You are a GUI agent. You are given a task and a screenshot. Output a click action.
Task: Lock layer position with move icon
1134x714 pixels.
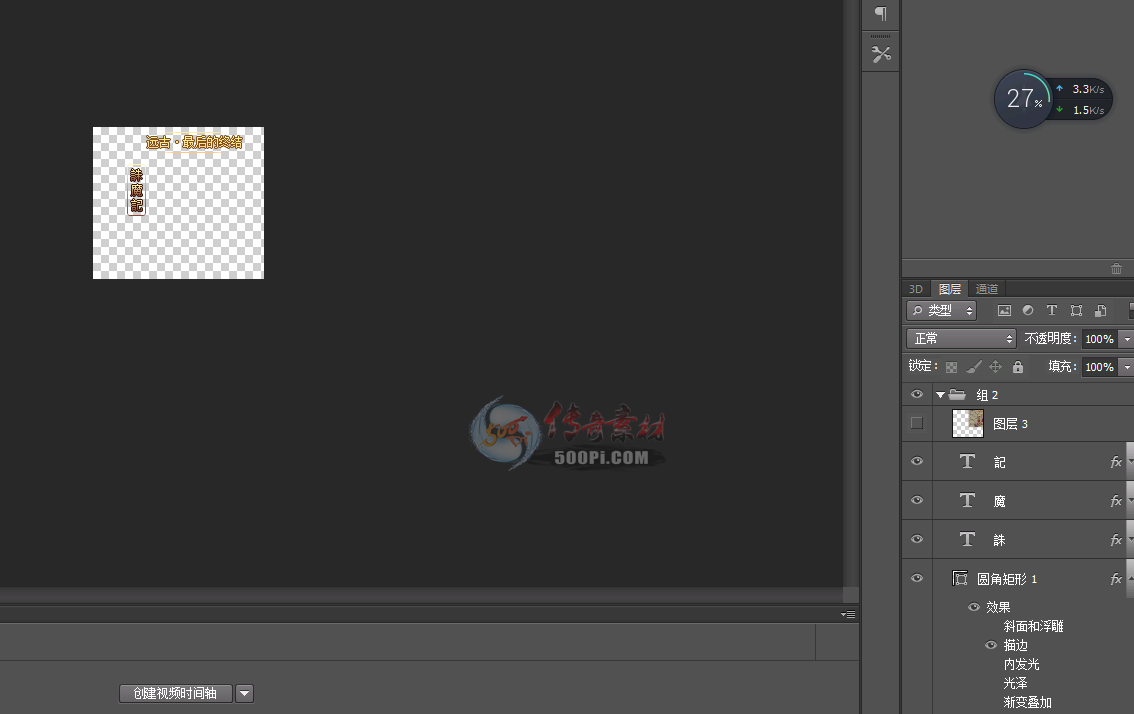pos(995,367)
